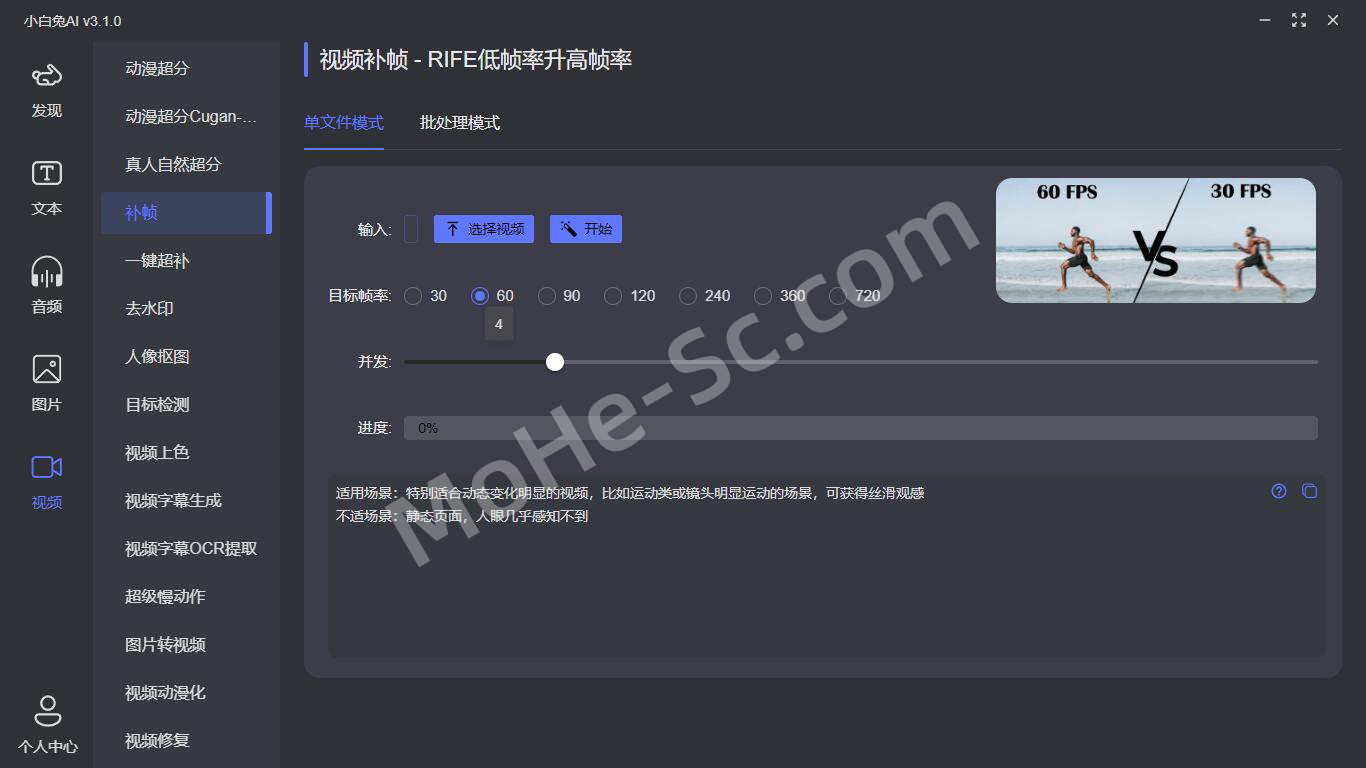Switch to 批处理模式 tab
1366x768 pixels.
coord(460,123)
